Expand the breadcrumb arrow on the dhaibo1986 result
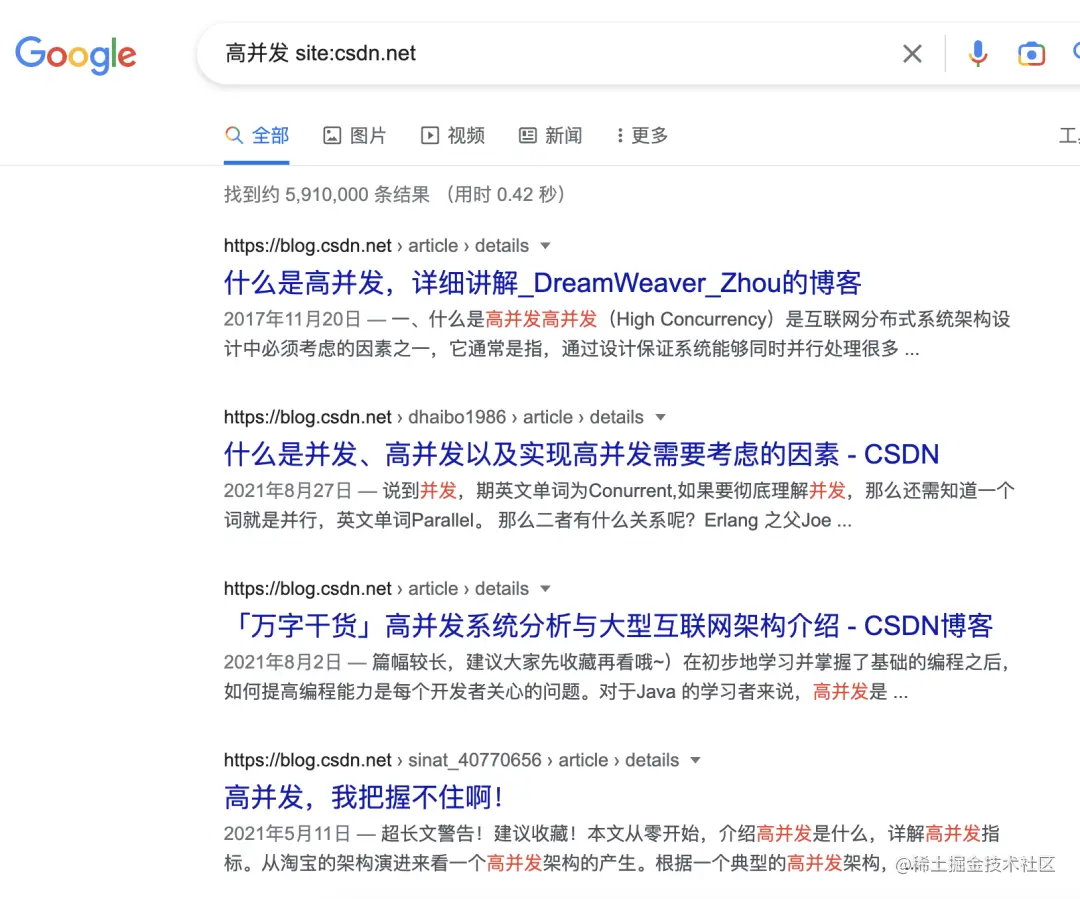Screen dimensions: 1080x899 pos(659,417)
